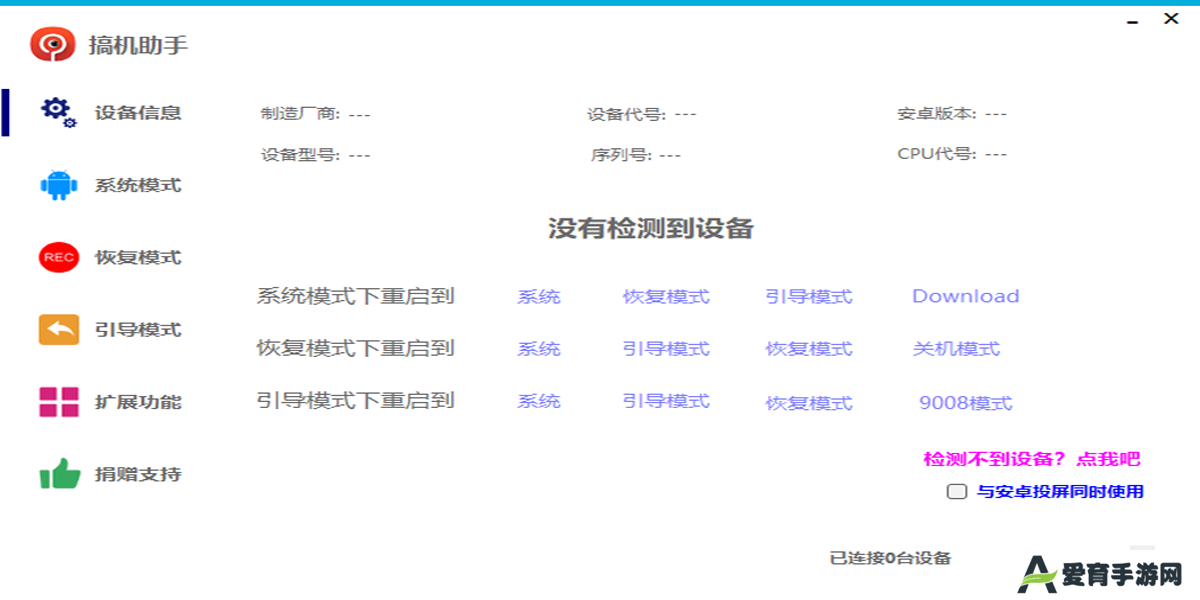Close the 搞机助手 window

point(1171,18)
